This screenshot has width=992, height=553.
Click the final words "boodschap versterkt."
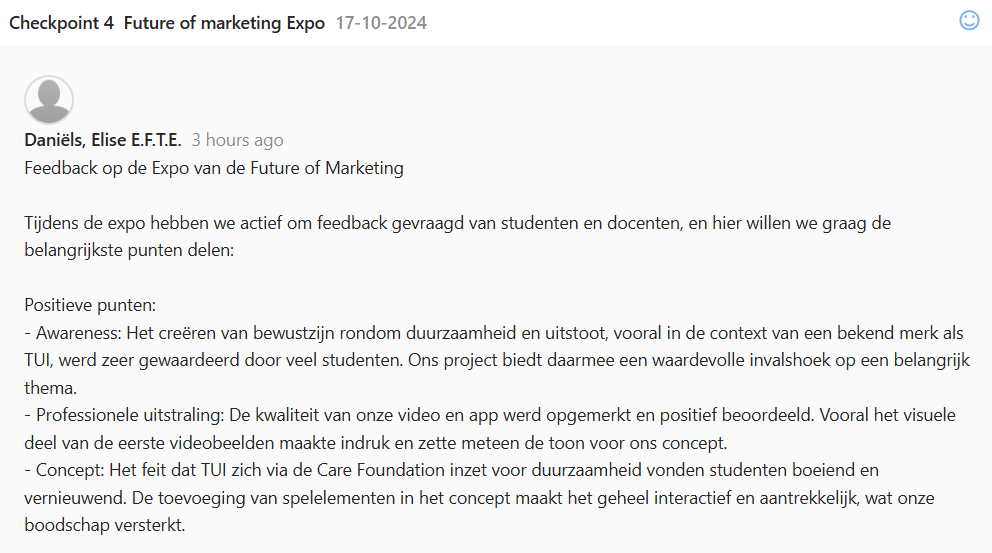105,524
